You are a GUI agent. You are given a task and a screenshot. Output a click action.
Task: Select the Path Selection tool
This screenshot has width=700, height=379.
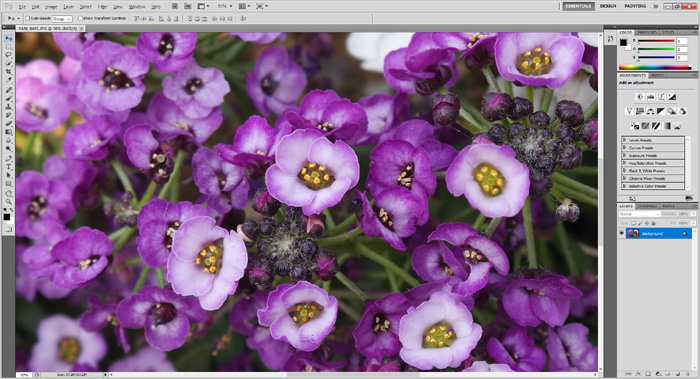tap(8, 175)
